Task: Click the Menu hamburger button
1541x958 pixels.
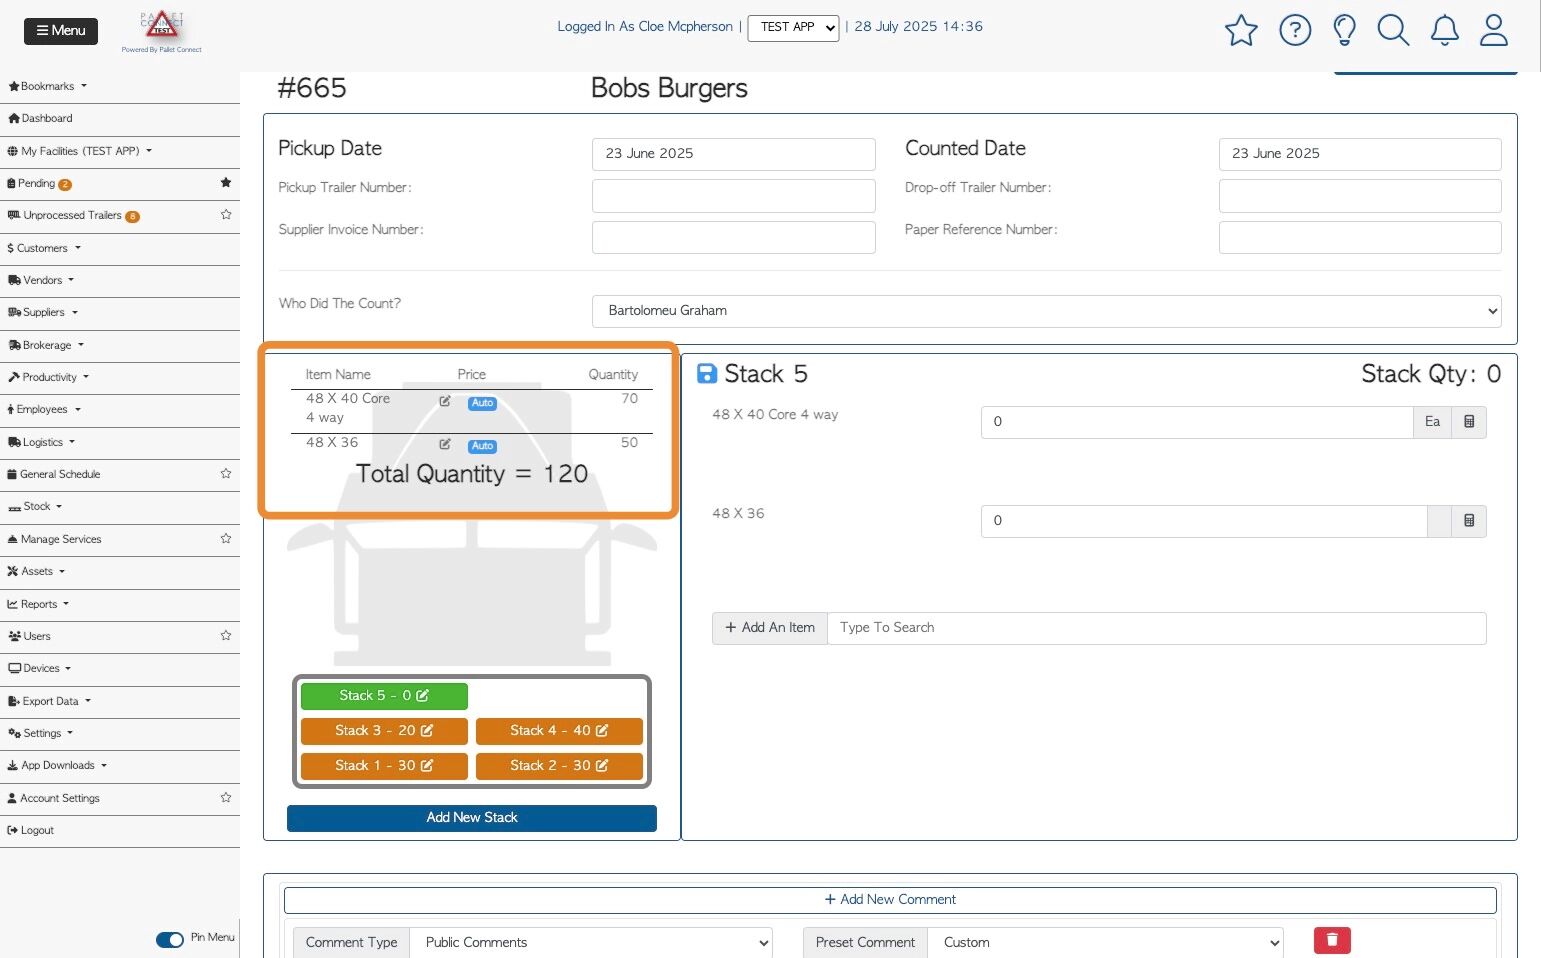Action: tap(61, 31)
